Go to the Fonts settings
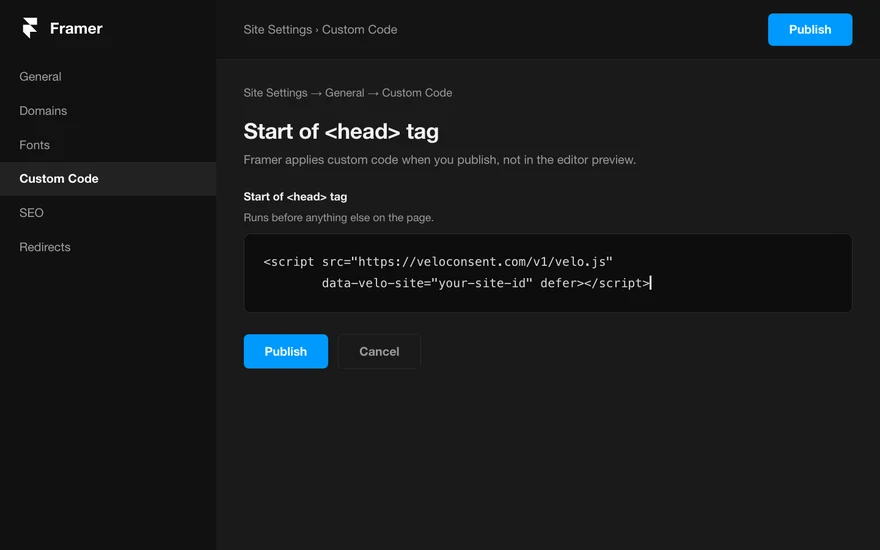The width and height of the screenshot is (880, 550). [34, 145]
